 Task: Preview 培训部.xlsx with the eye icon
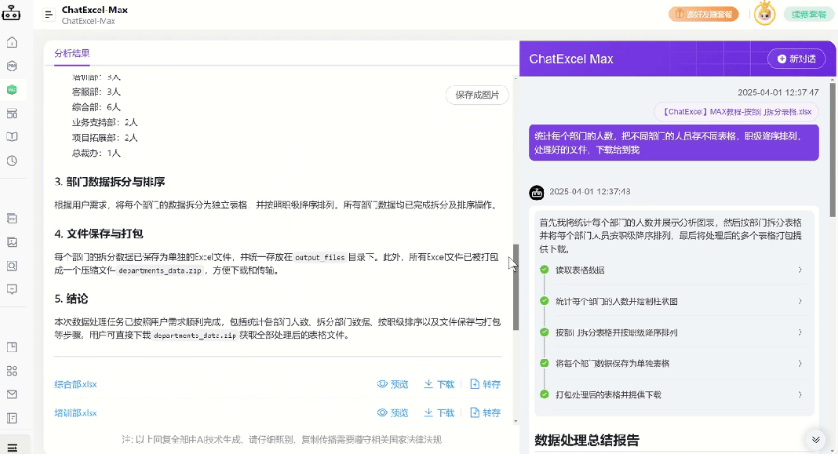coord(392,413)
